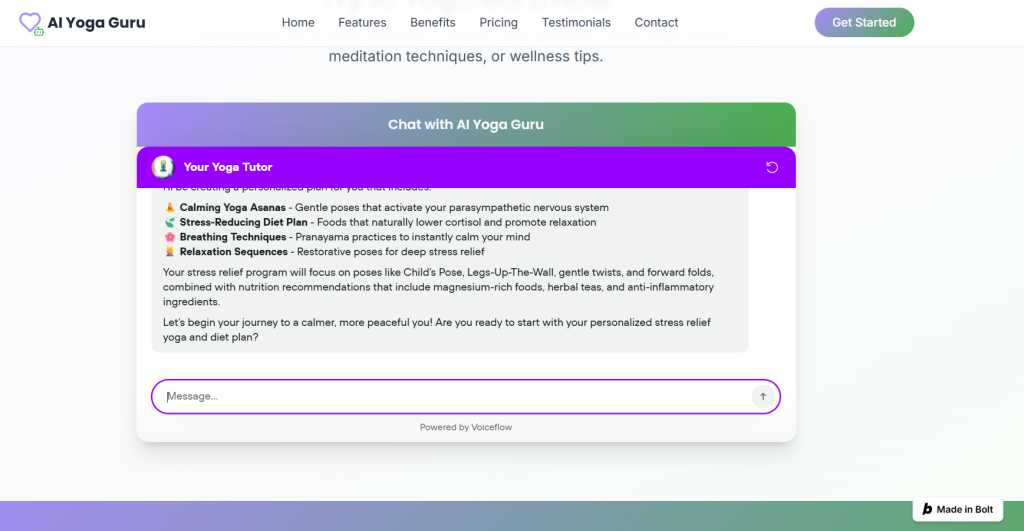Click the Relaxation Sequences emoji icon
Screen dimensions: 1024x531
(169, 252)
